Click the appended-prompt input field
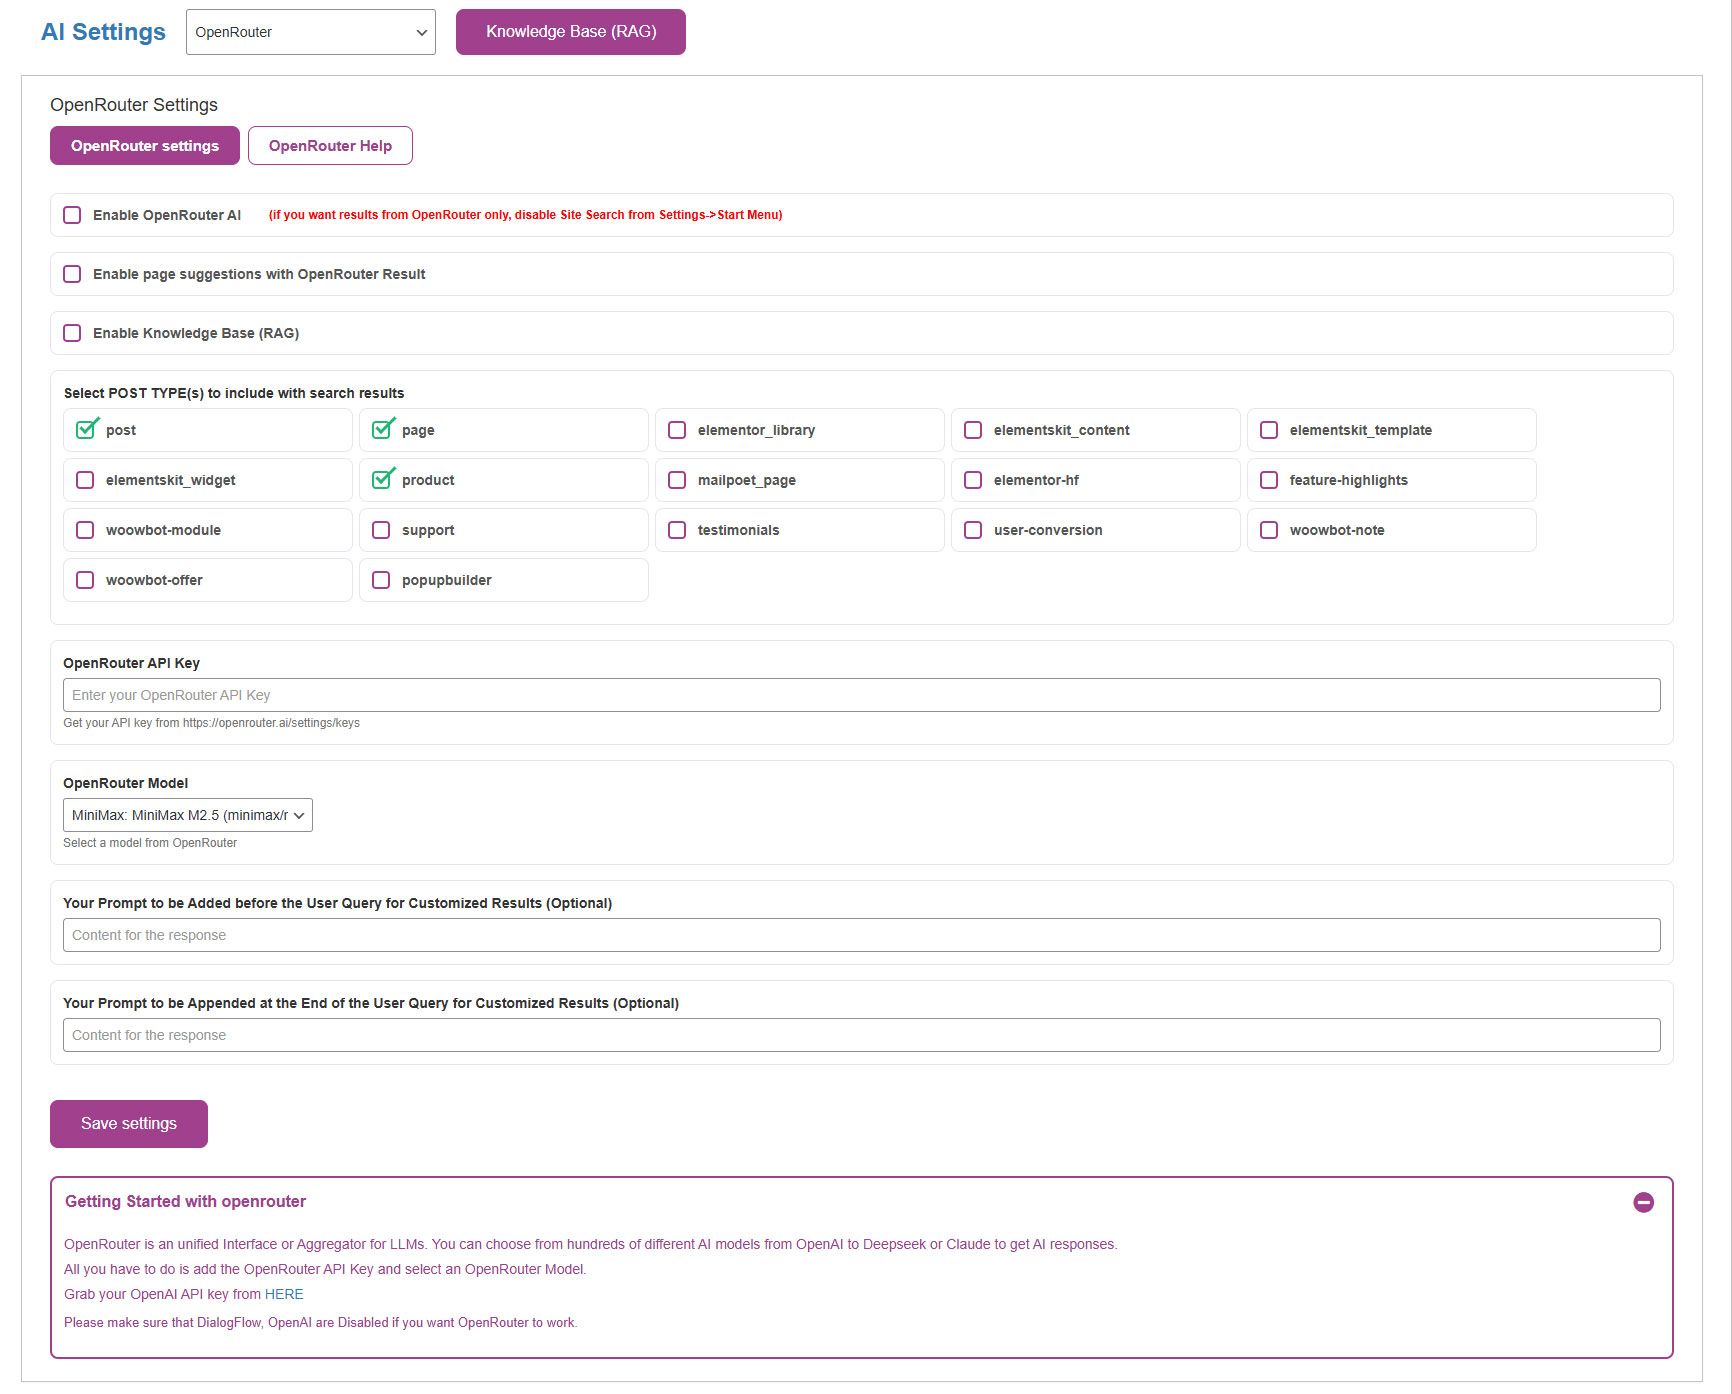Viewport: 1732px width, 1394px height. pos(861,1035)
